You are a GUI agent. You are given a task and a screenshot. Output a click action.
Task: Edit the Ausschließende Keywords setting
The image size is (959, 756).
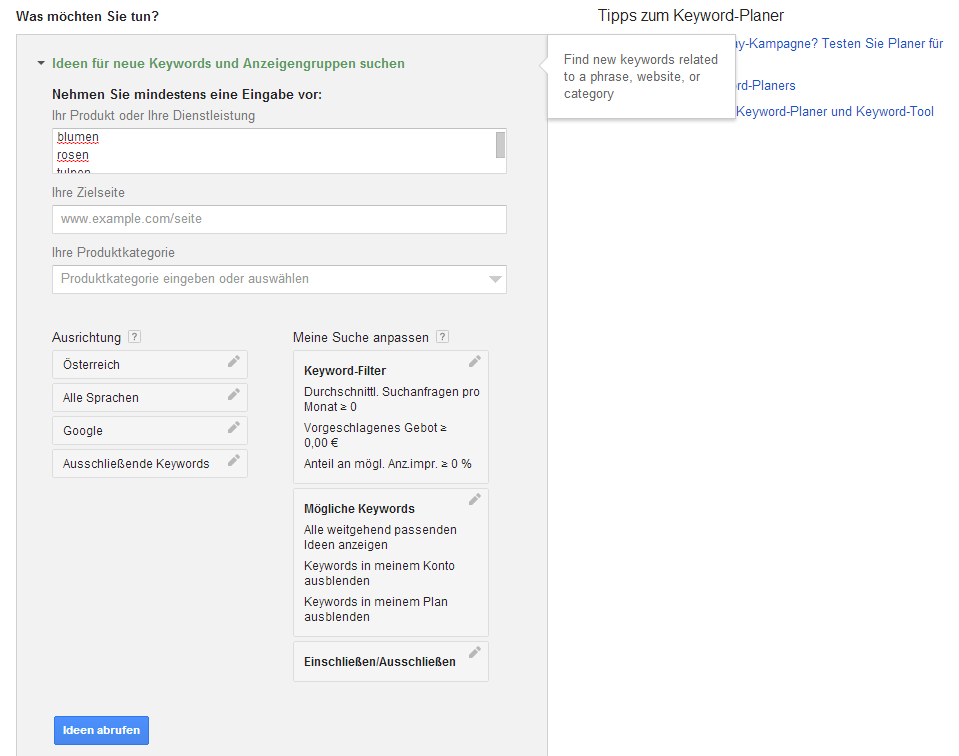235,463
